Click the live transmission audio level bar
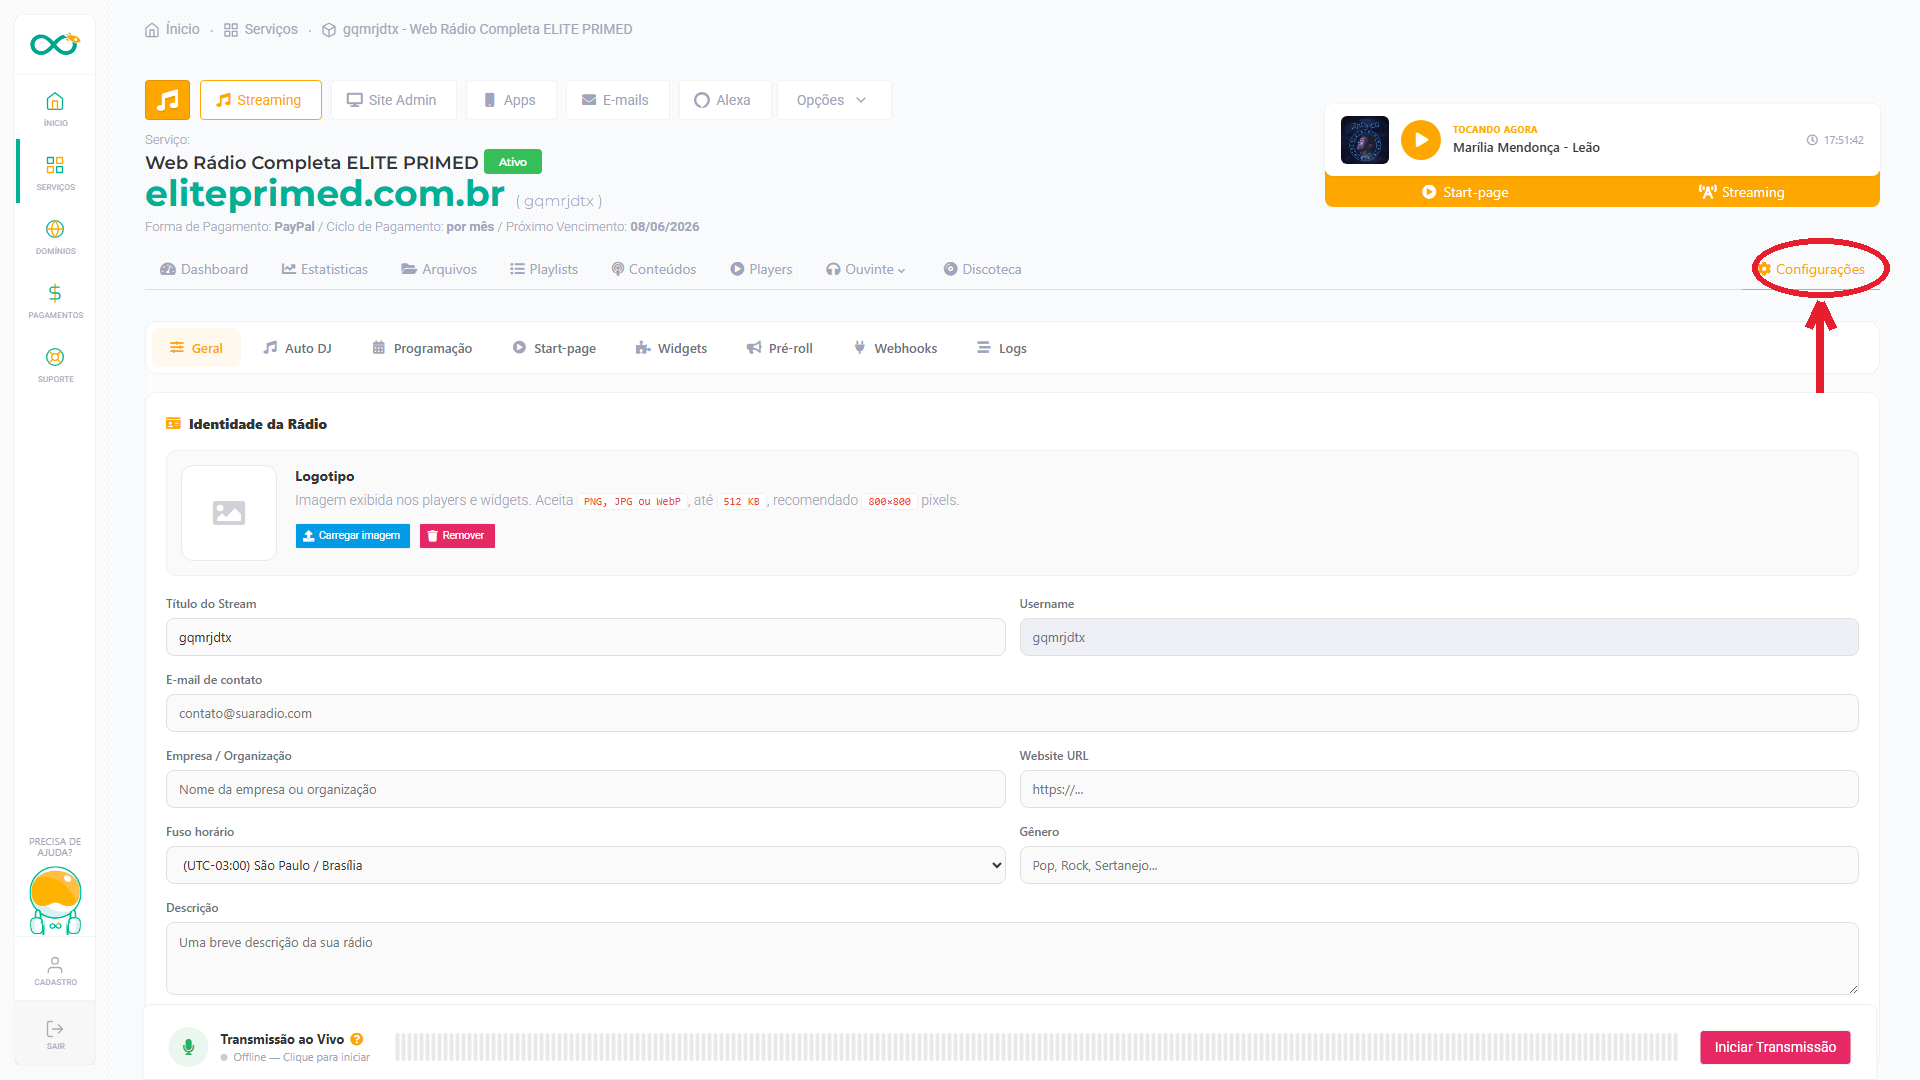This screenshot has height=1080, width=1920. tap(1036, 1047)
